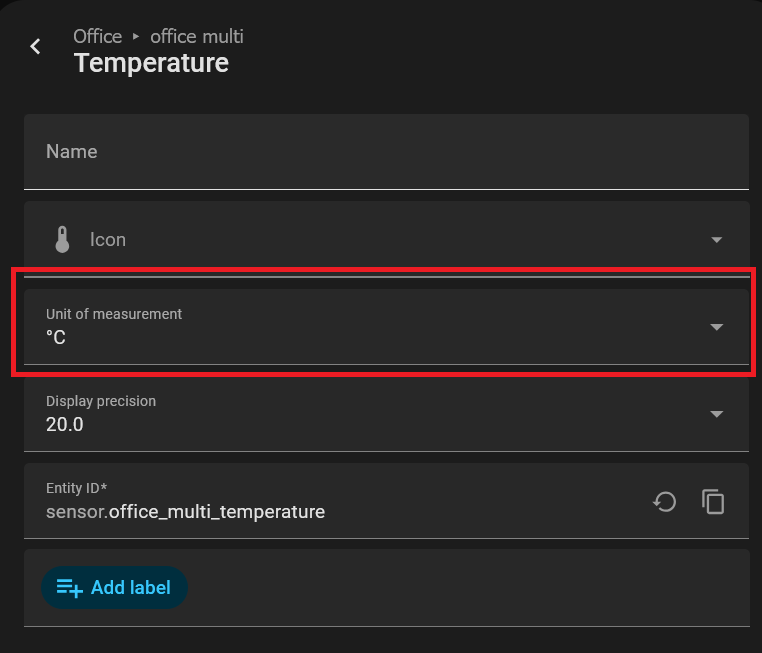
Task: Click the list-plus icon beside Add label
Action: click(70, 588)
